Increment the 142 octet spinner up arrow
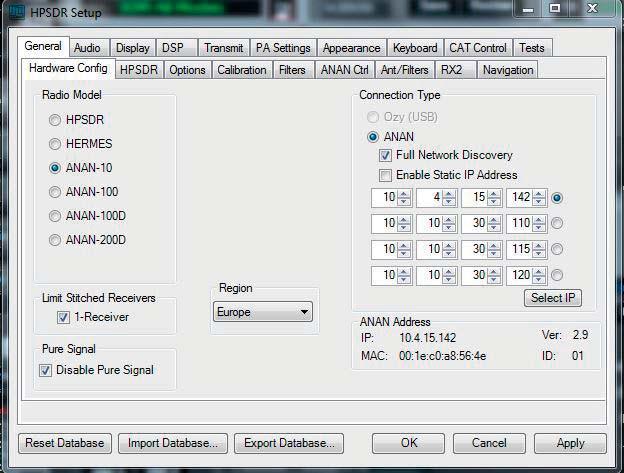 (539, 194)
